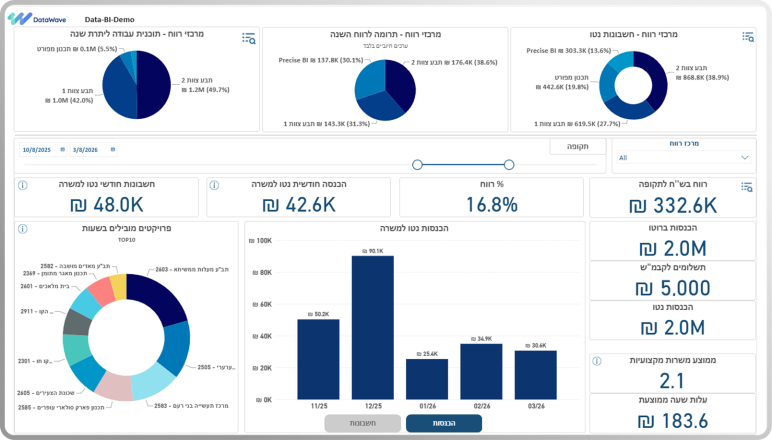This screenshot has width=772, height=440.
Task: Show info for monthly net invoices per position
Action: pos(23,186)
